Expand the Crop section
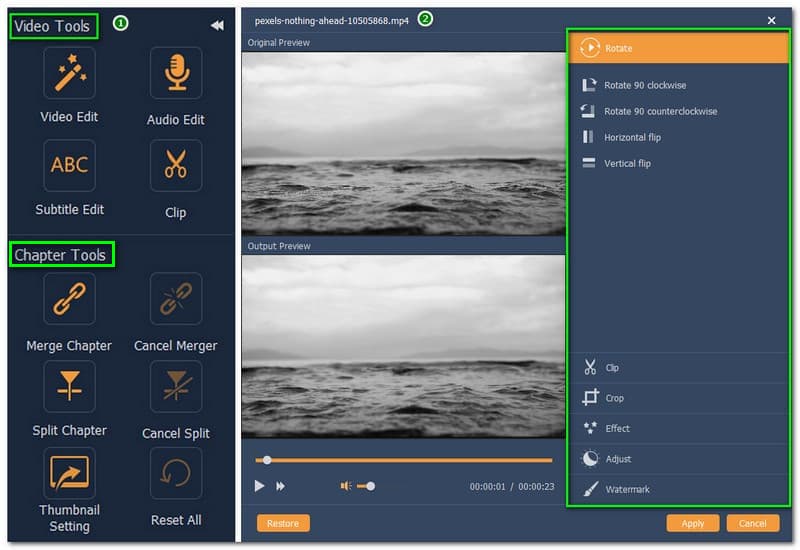Viewport: 800px width, 550px height. click(x=614, y=398)
